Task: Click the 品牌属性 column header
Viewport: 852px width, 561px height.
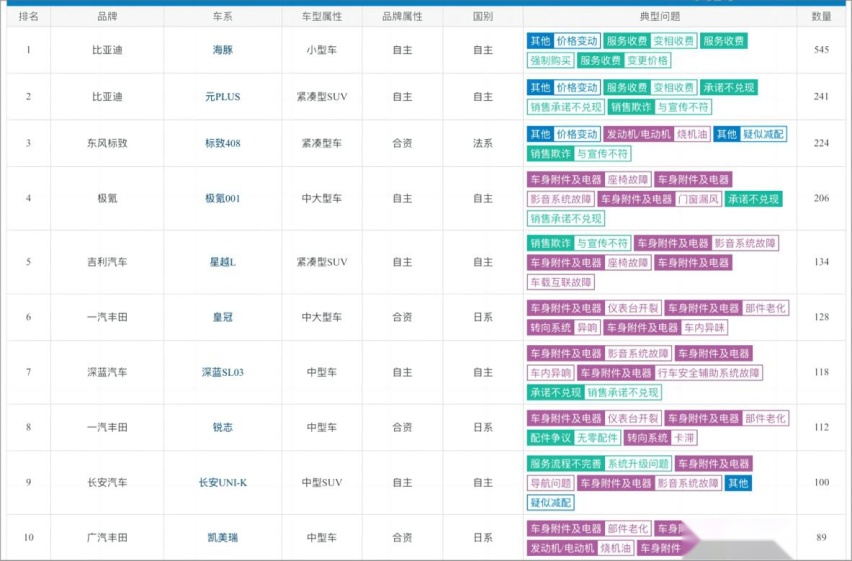Action: (x=402, y=16)
